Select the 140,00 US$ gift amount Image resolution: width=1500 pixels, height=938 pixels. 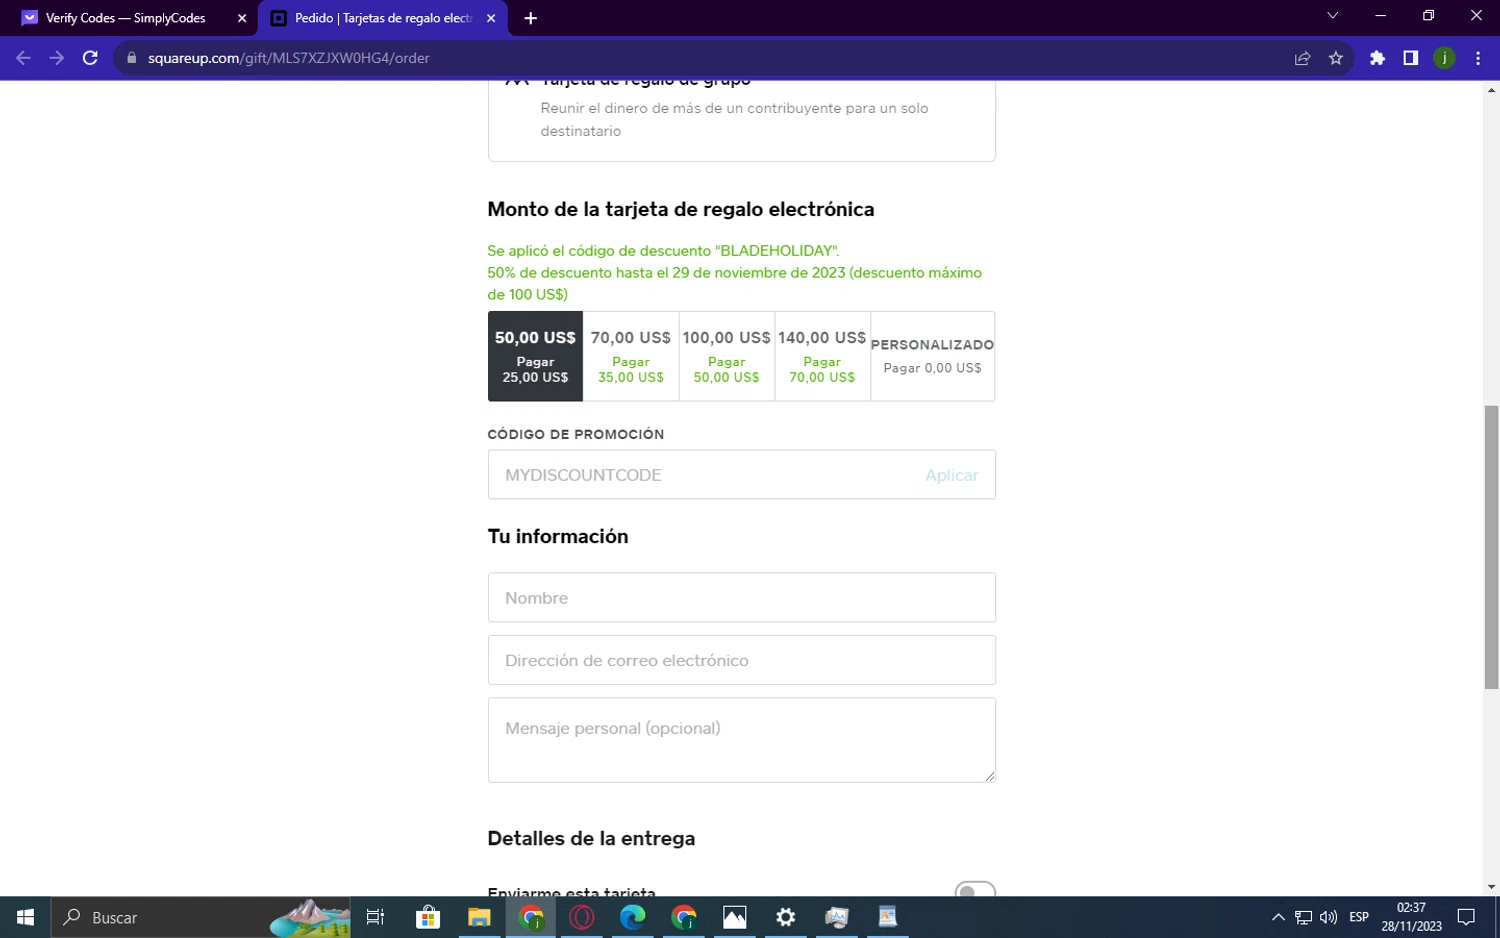coord(822,356)
